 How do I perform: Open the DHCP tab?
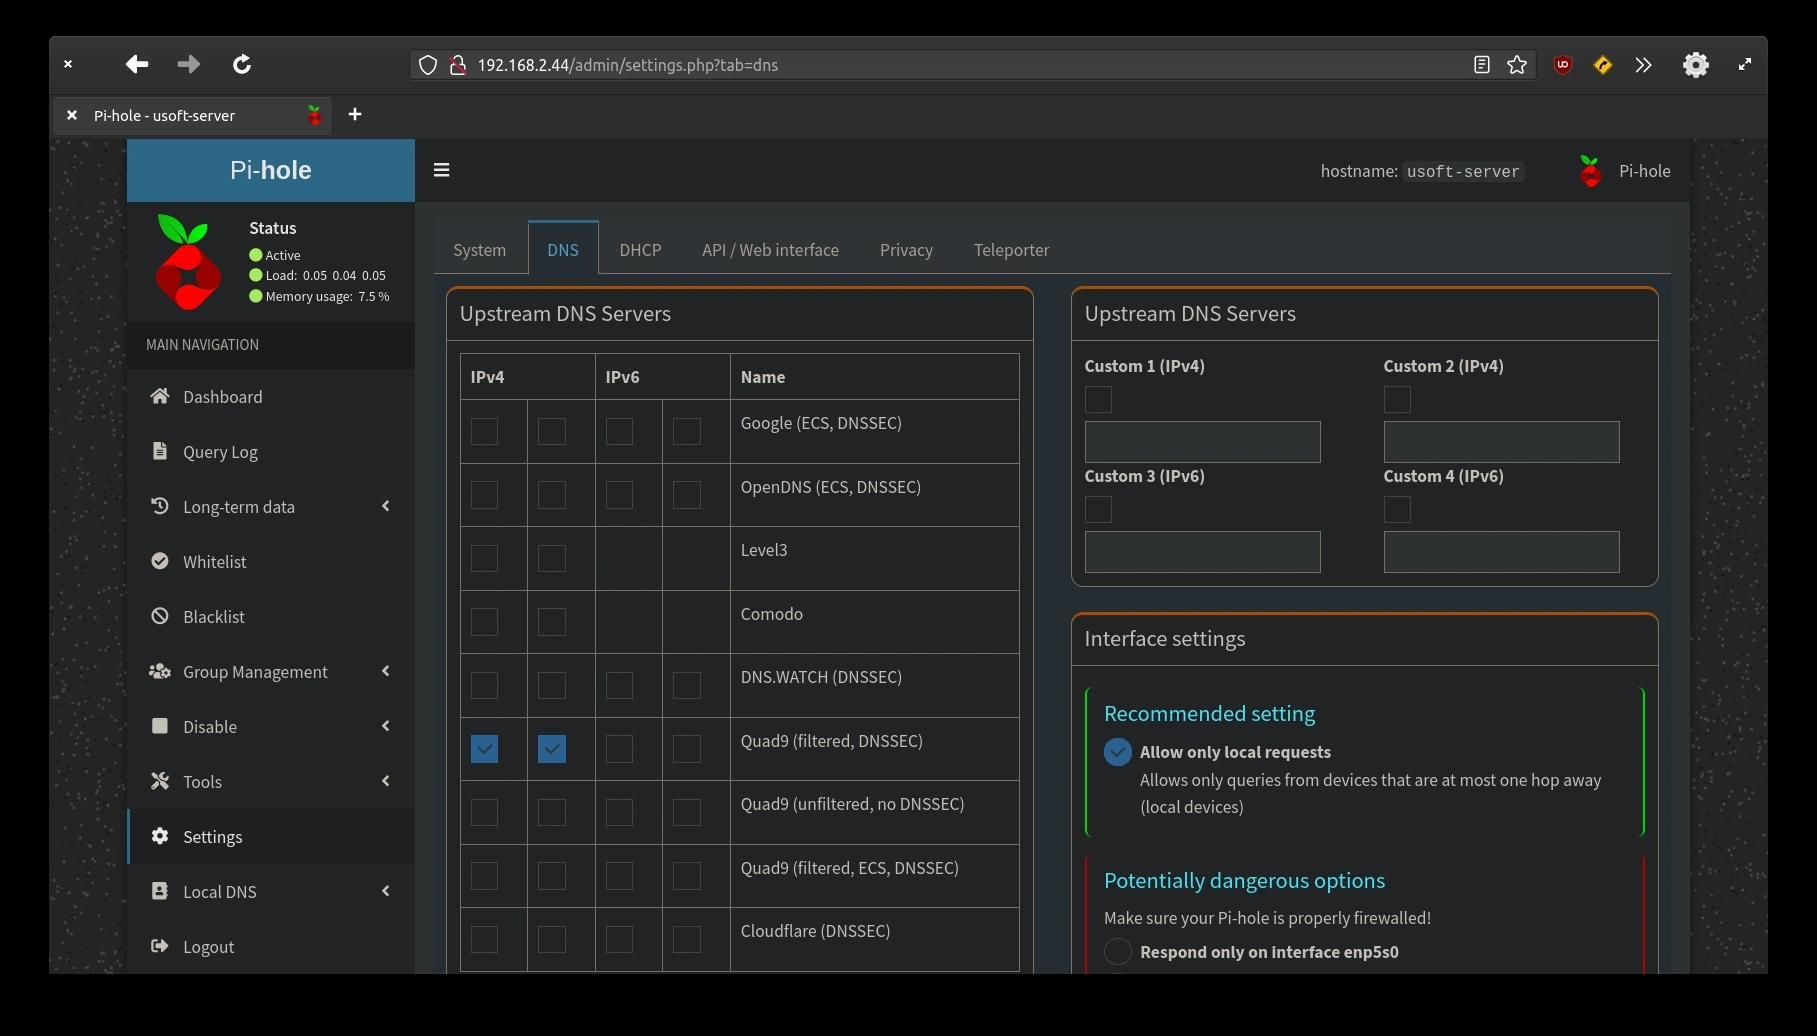[640, 250]
